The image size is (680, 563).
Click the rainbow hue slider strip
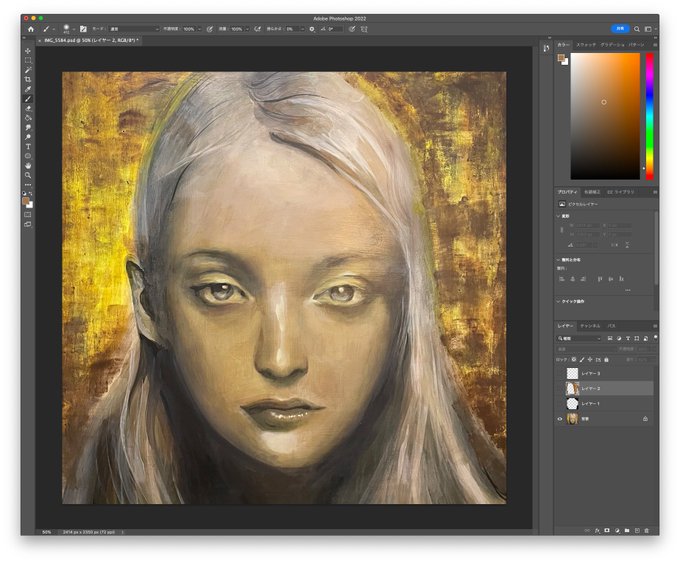coord(650,116)
